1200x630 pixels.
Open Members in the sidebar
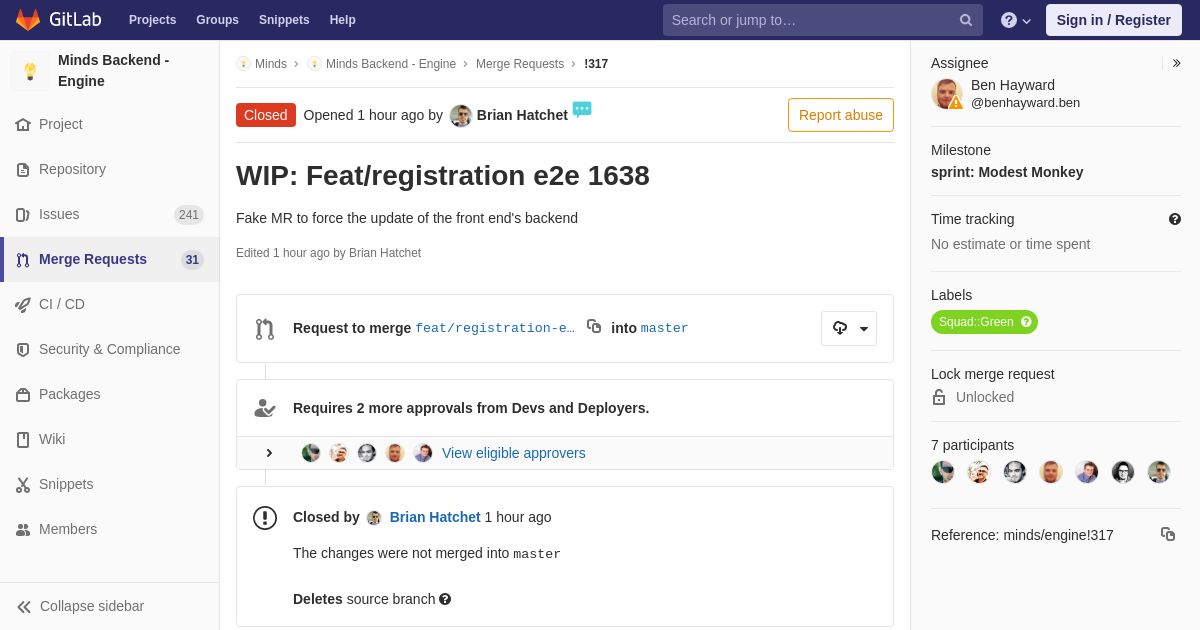coord(110,530)
